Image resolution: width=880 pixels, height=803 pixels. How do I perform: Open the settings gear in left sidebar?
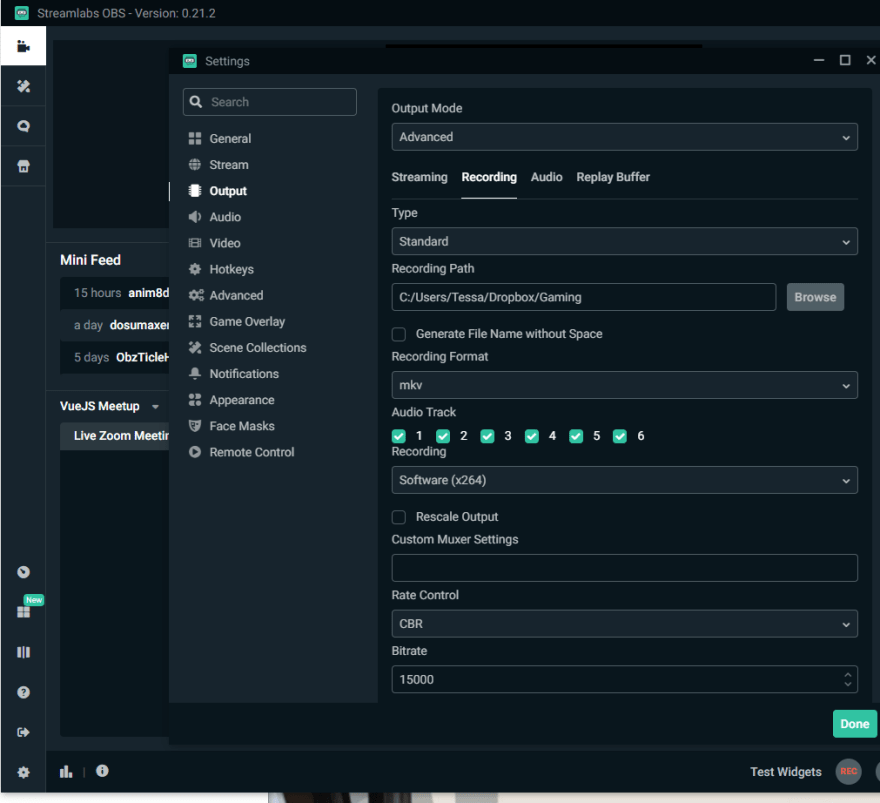23,772
